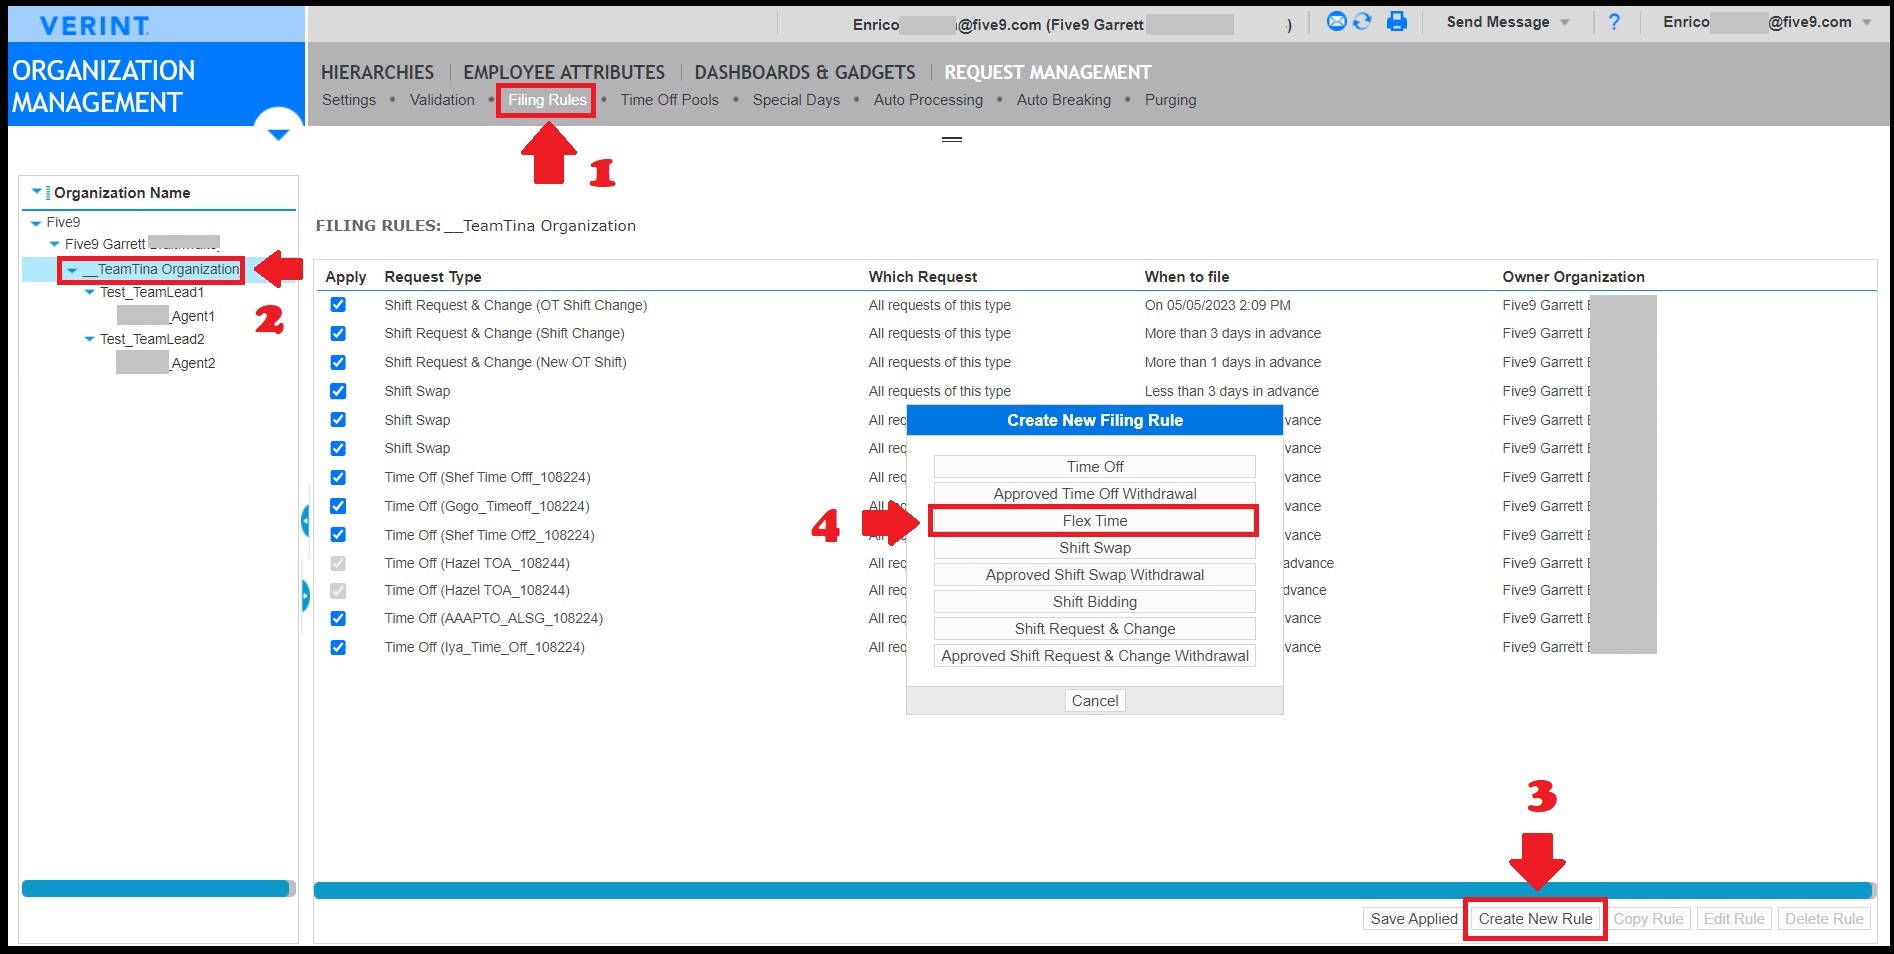Cancel the Create New Filing Rule dialog
Viewport: 1894px width, 954px height.
point(1095,701)
